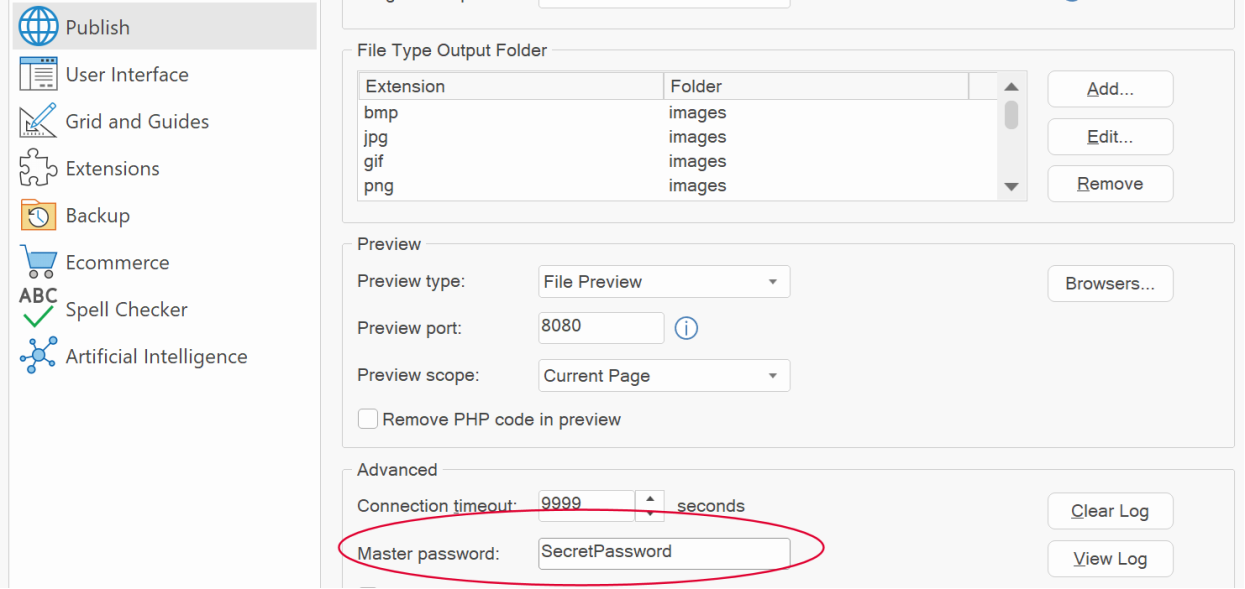Click the Spell Checker ABC icon

click(38, 309)
